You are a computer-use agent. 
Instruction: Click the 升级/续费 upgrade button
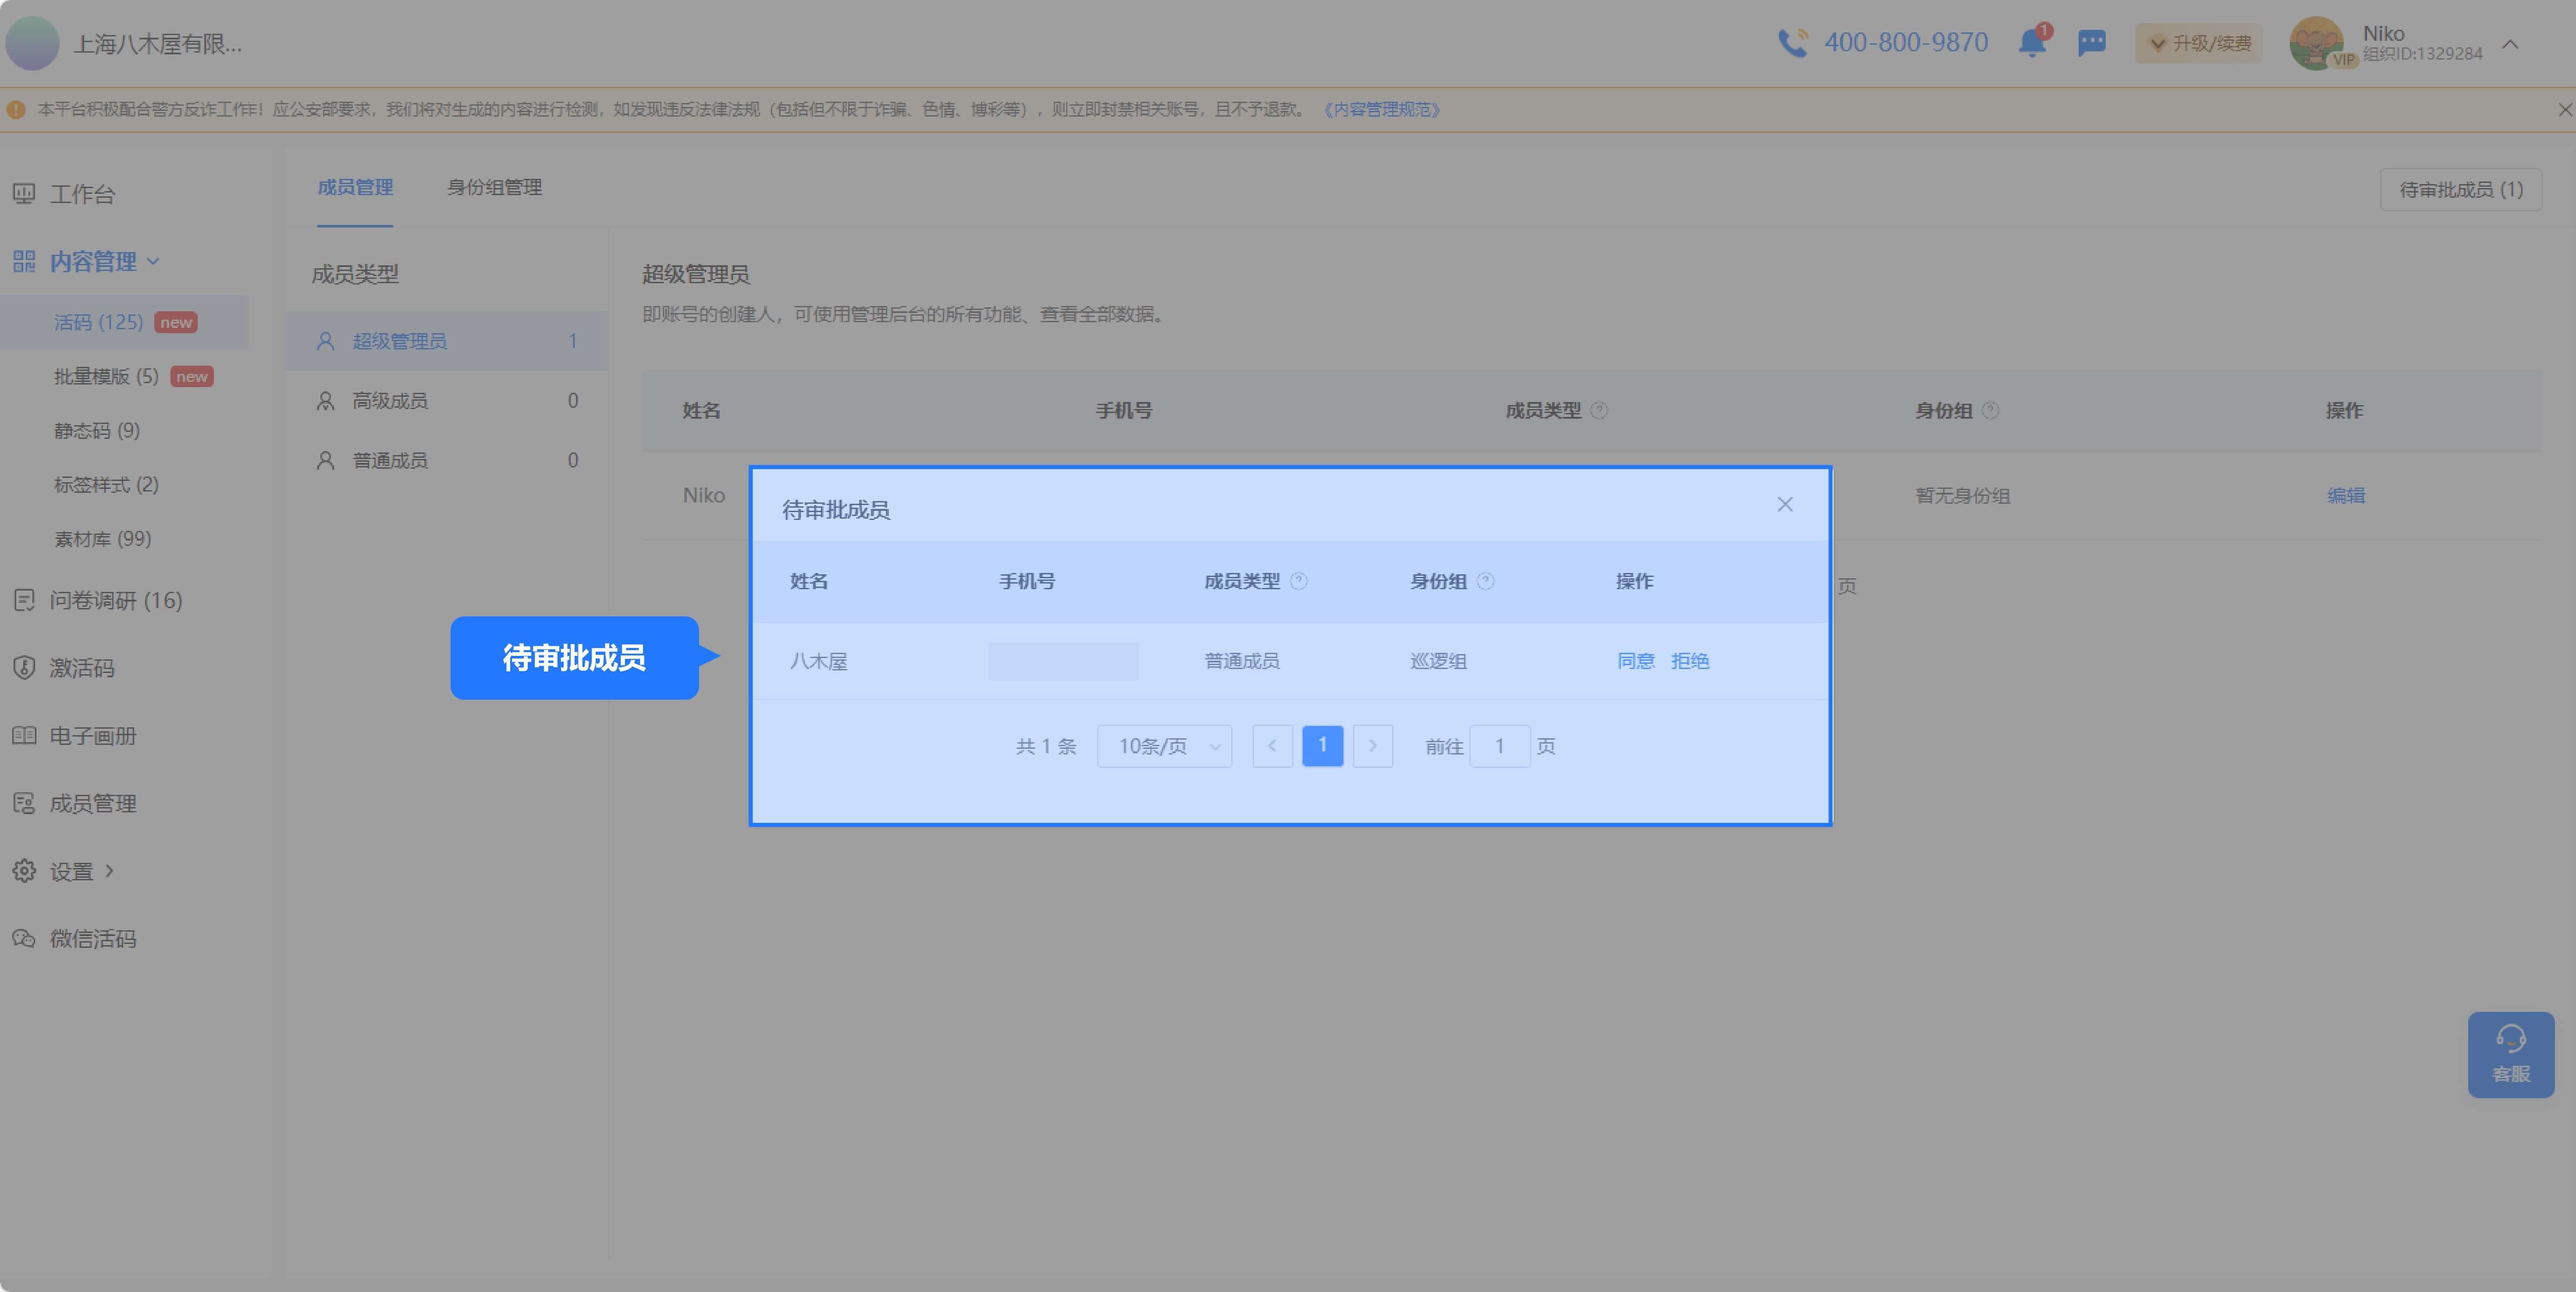pos(2199,43)
